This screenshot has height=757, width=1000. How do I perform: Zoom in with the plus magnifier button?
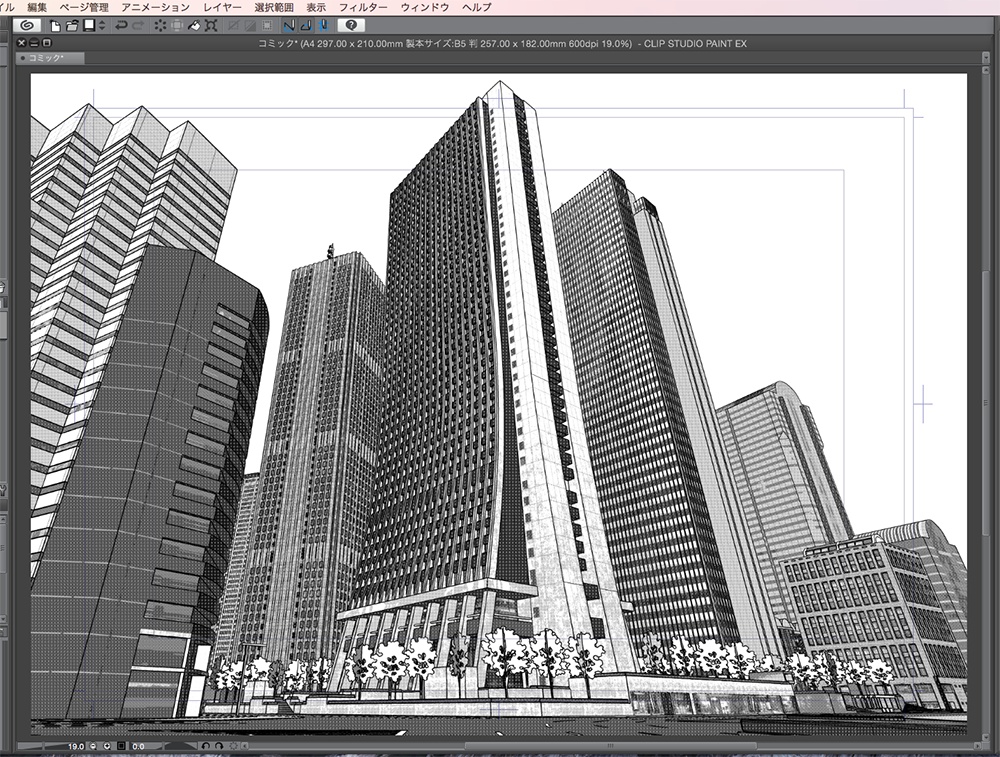click(x=107, y=744)
